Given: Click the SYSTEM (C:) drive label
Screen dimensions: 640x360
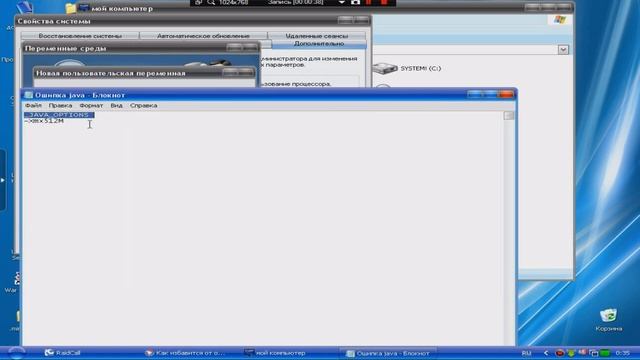Looking at the screenshot, I should pos(420,69).
